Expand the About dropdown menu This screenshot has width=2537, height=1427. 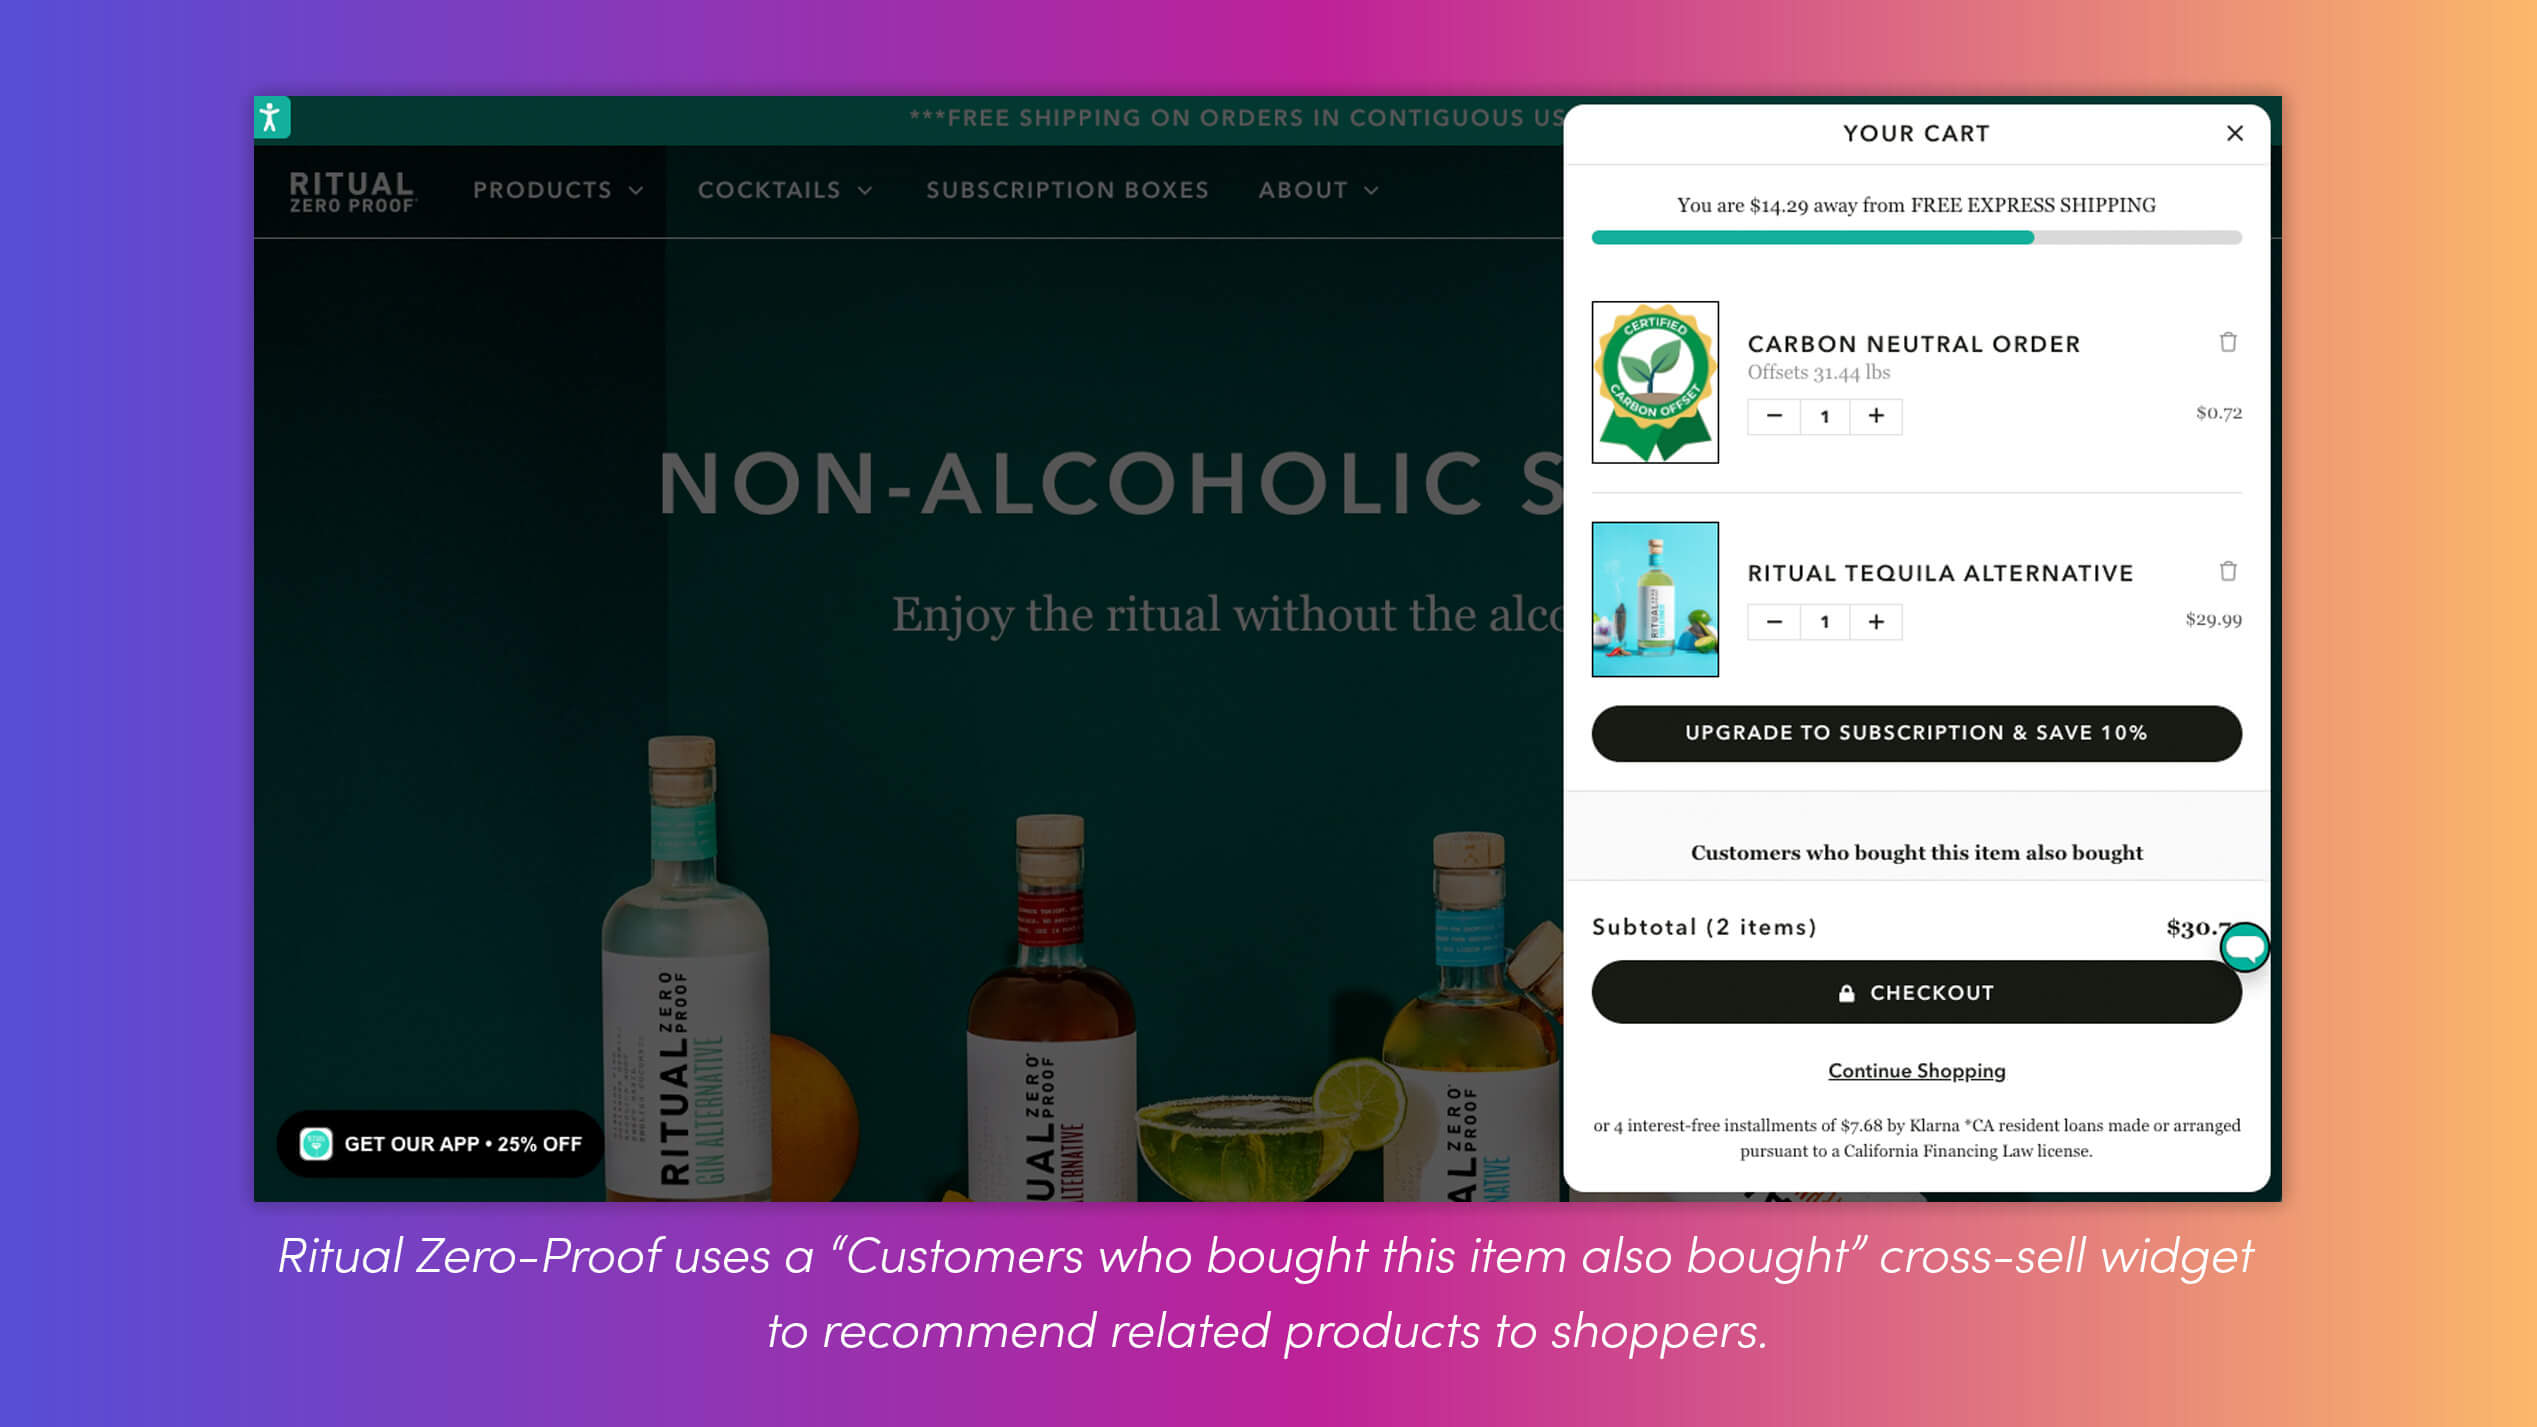point(1317,190)
